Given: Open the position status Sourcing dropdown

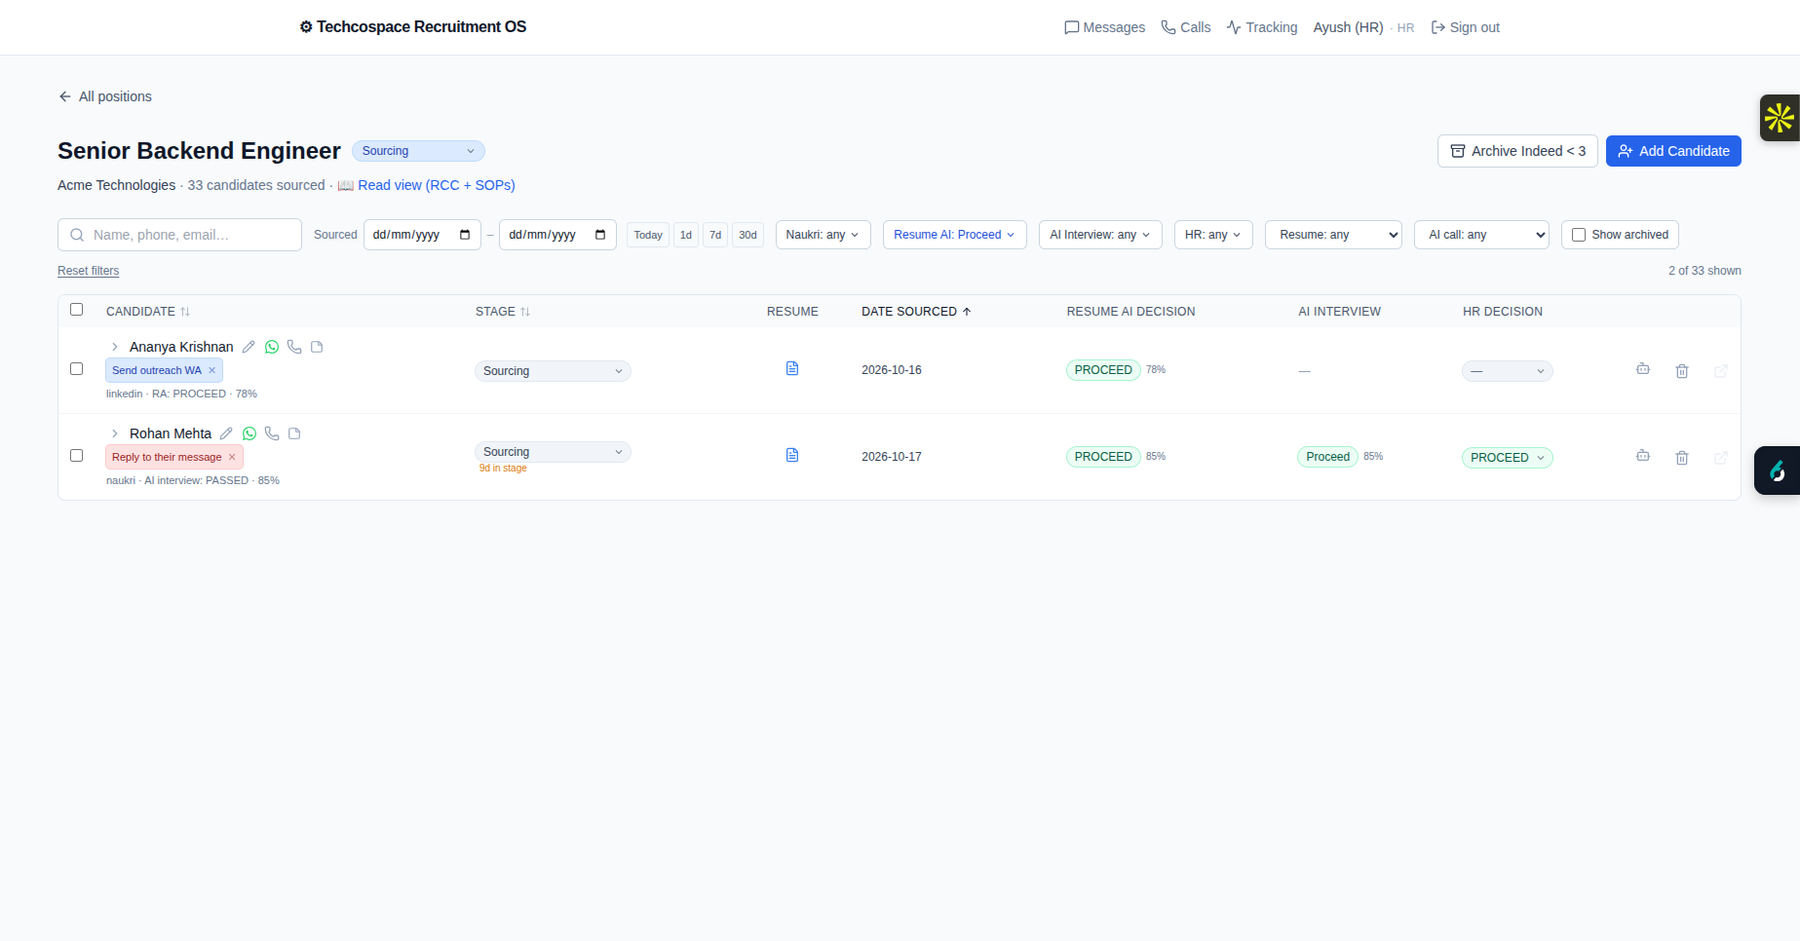Looking at the screenshot, I should click(x=418, y=151).
